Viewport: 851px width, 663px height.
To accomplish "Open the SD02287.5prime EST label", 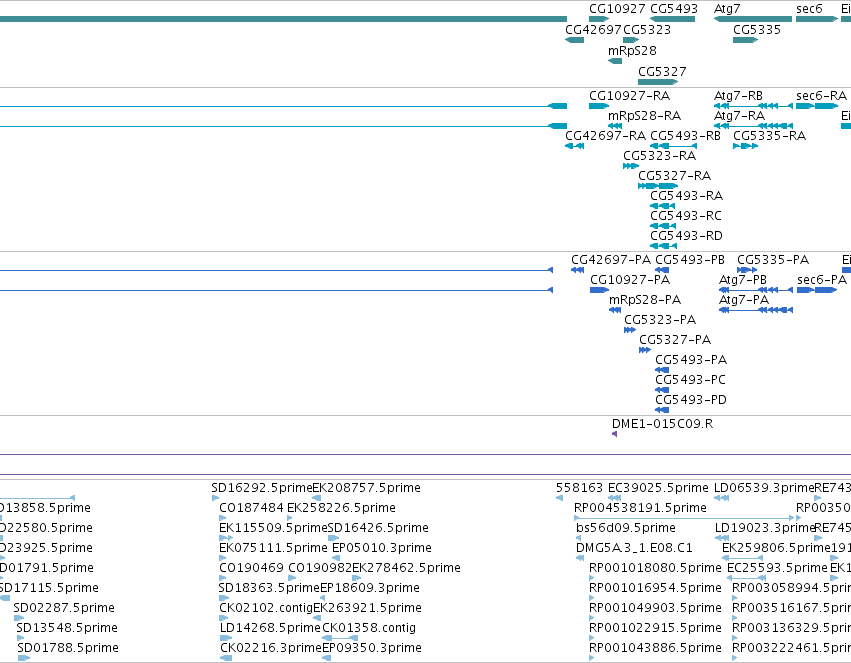I will 64,609.
